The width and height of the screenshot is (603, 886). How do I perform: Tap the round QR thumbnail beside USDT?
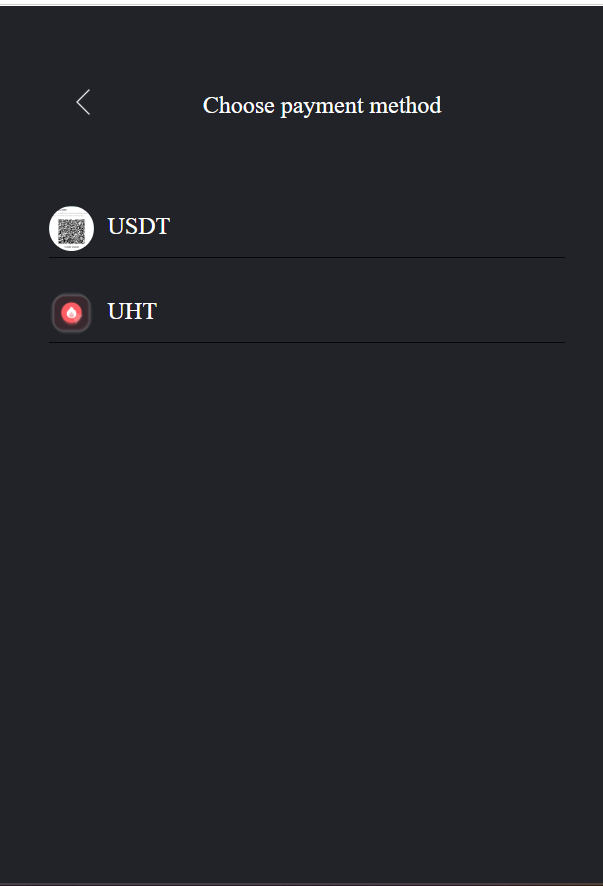(x=71, y=228)
